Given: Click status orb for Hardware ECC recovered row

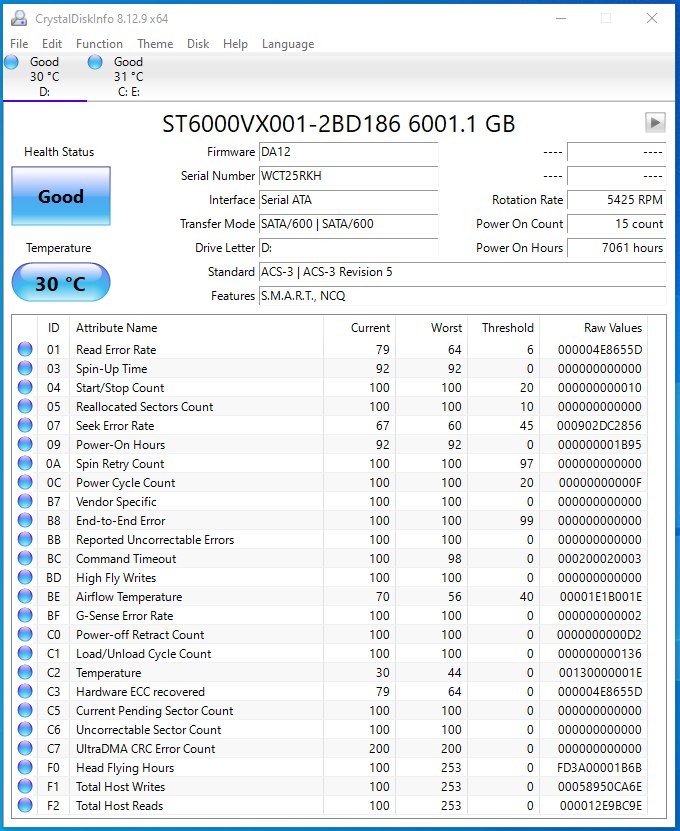Looking at the screenshot, I should click(x=25, y=691).
